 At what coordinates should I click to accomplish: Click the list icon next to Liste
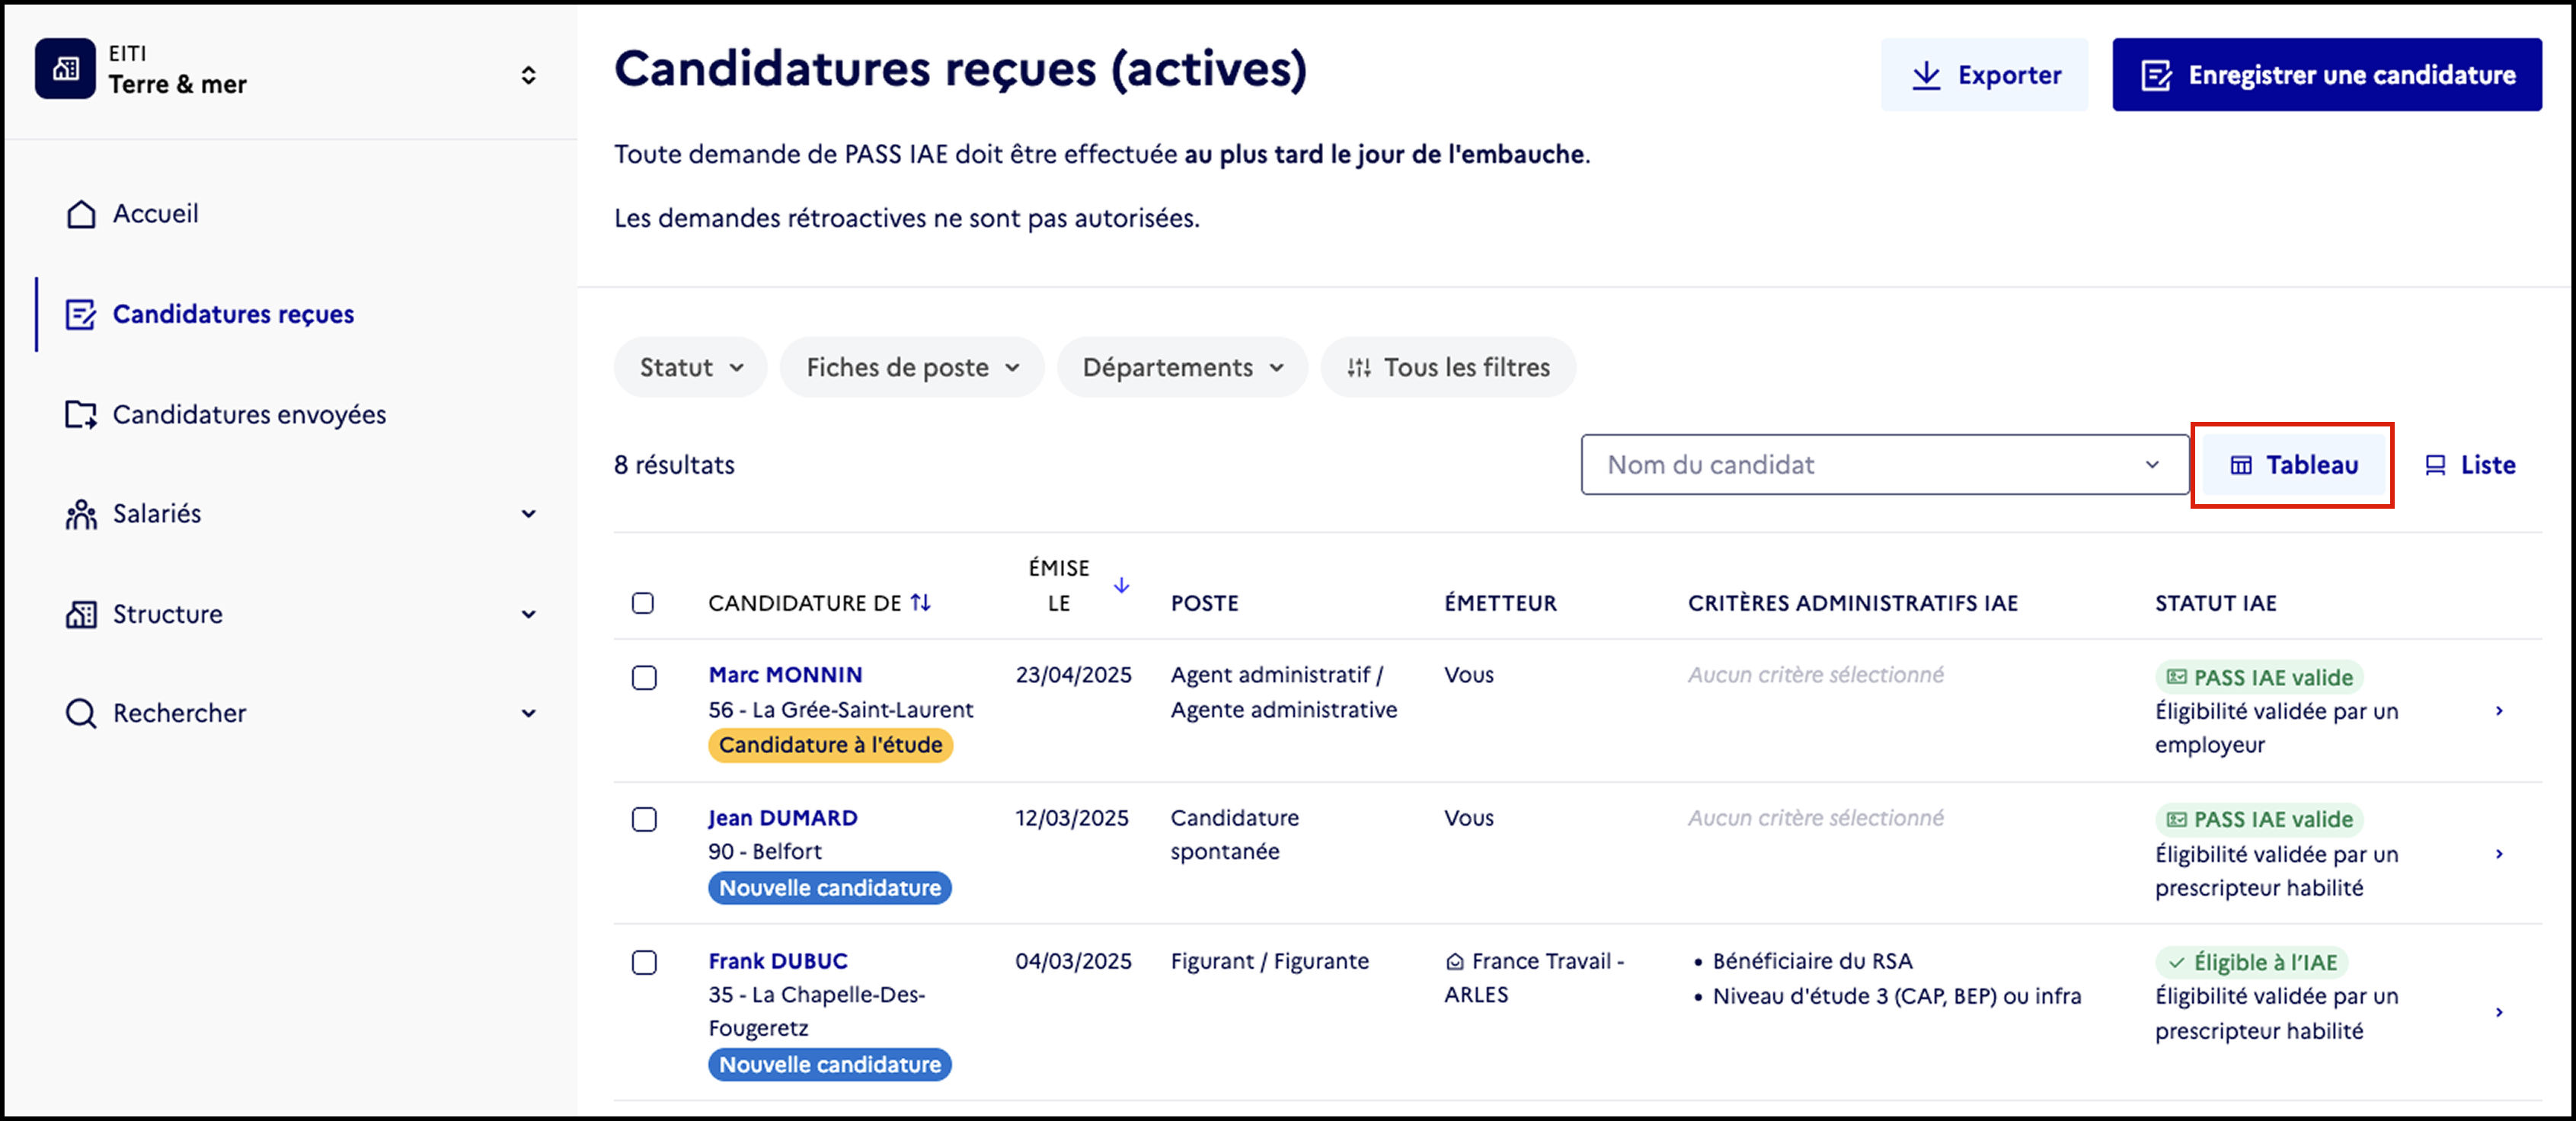(x=2435, y=465)
